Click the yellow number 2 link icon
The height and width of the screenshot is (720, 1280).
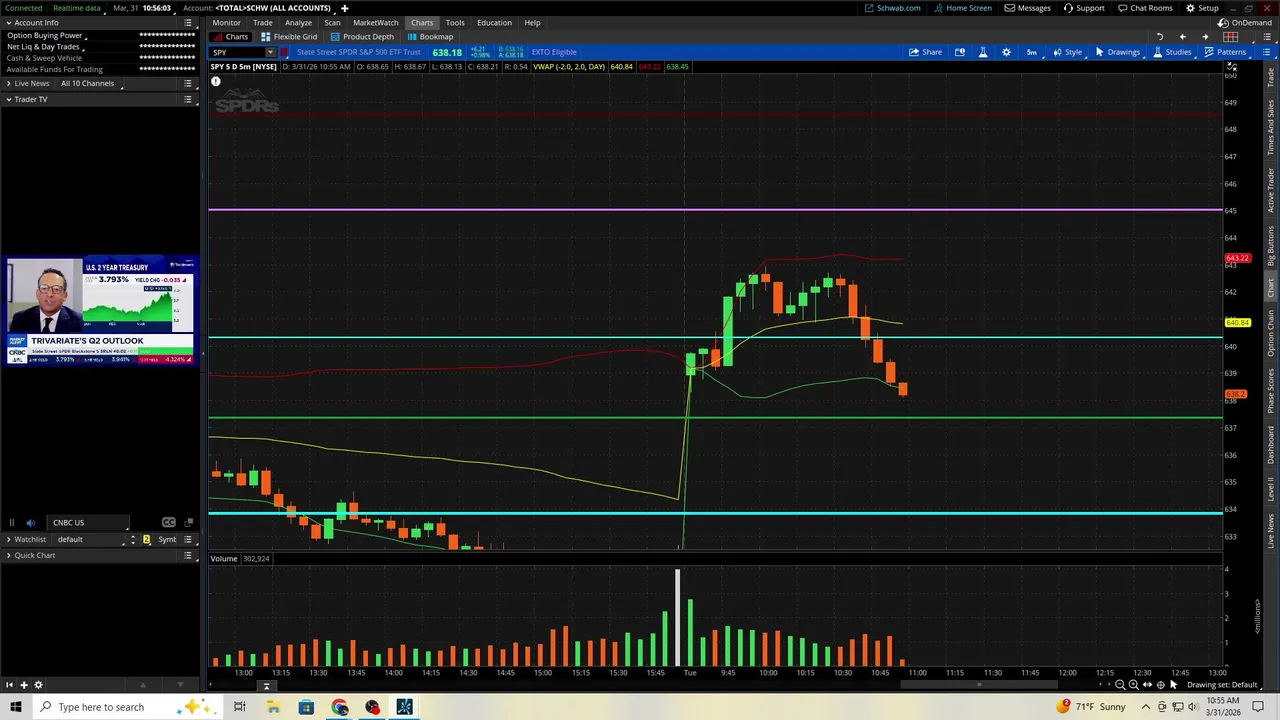(x=146, y=539)
